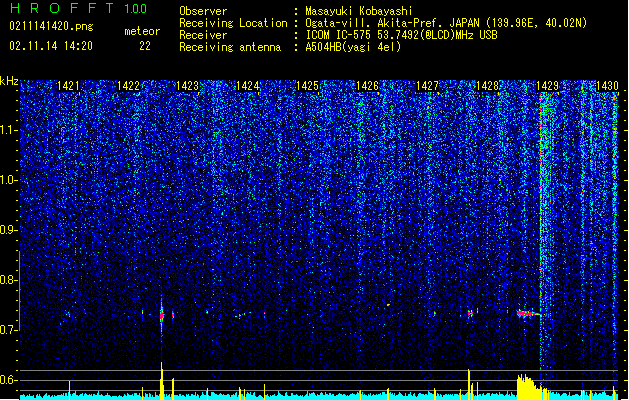Click the 1.0 kHz axis label
The width and height of the screenshot is (629, 400).
8,180
